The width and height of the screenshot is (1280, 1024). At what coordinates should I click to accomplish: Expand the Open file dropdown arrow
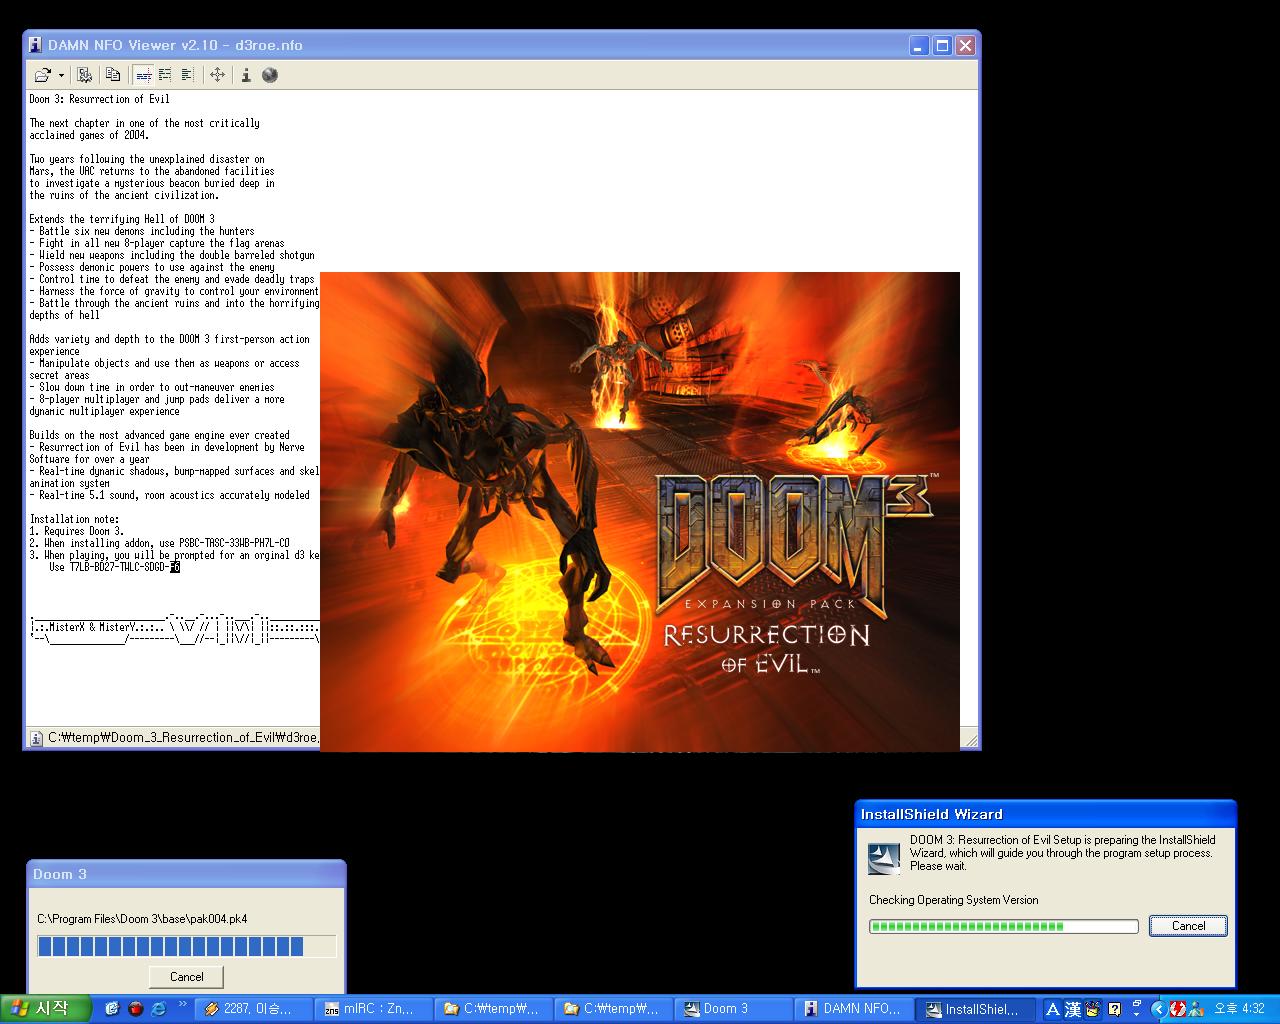(61, 75)
